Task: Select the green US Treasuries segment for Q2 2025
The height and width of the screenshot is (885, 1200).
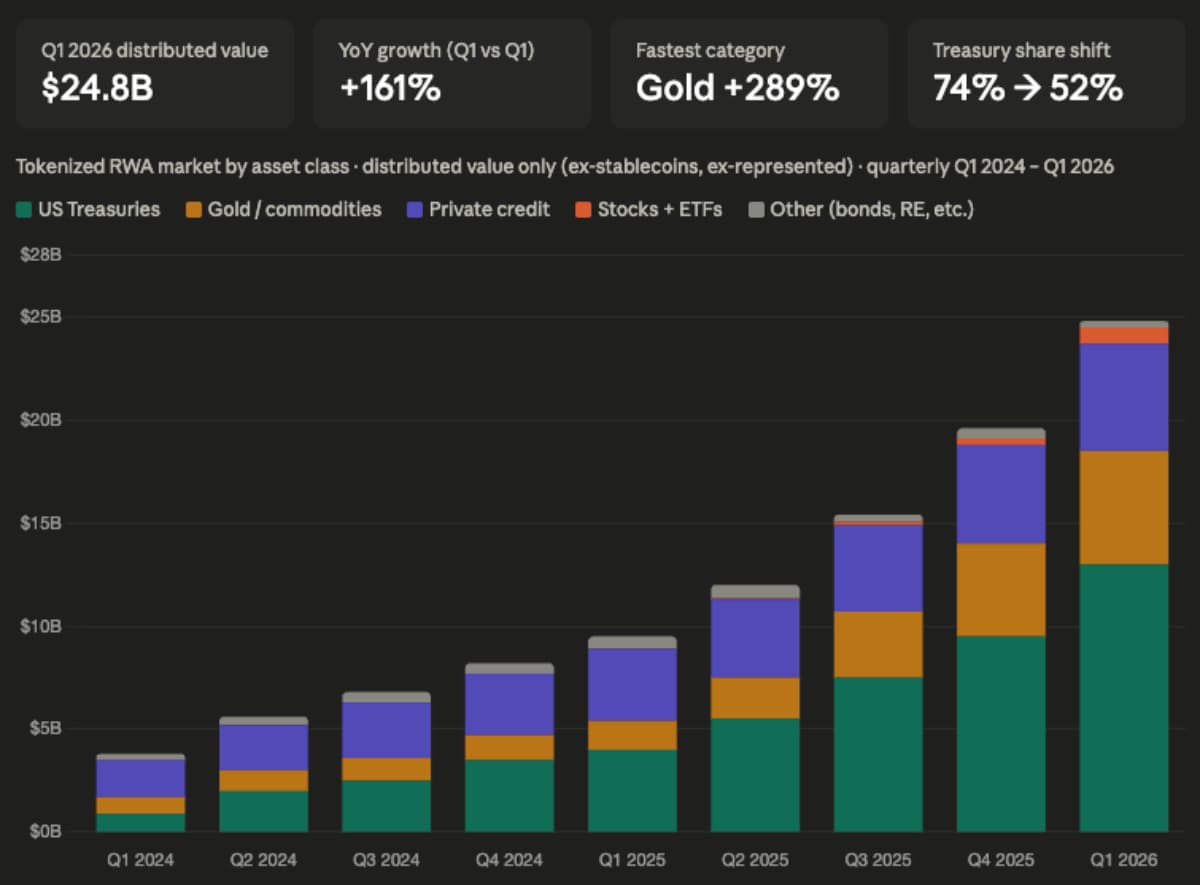Action: click(755, 775)
